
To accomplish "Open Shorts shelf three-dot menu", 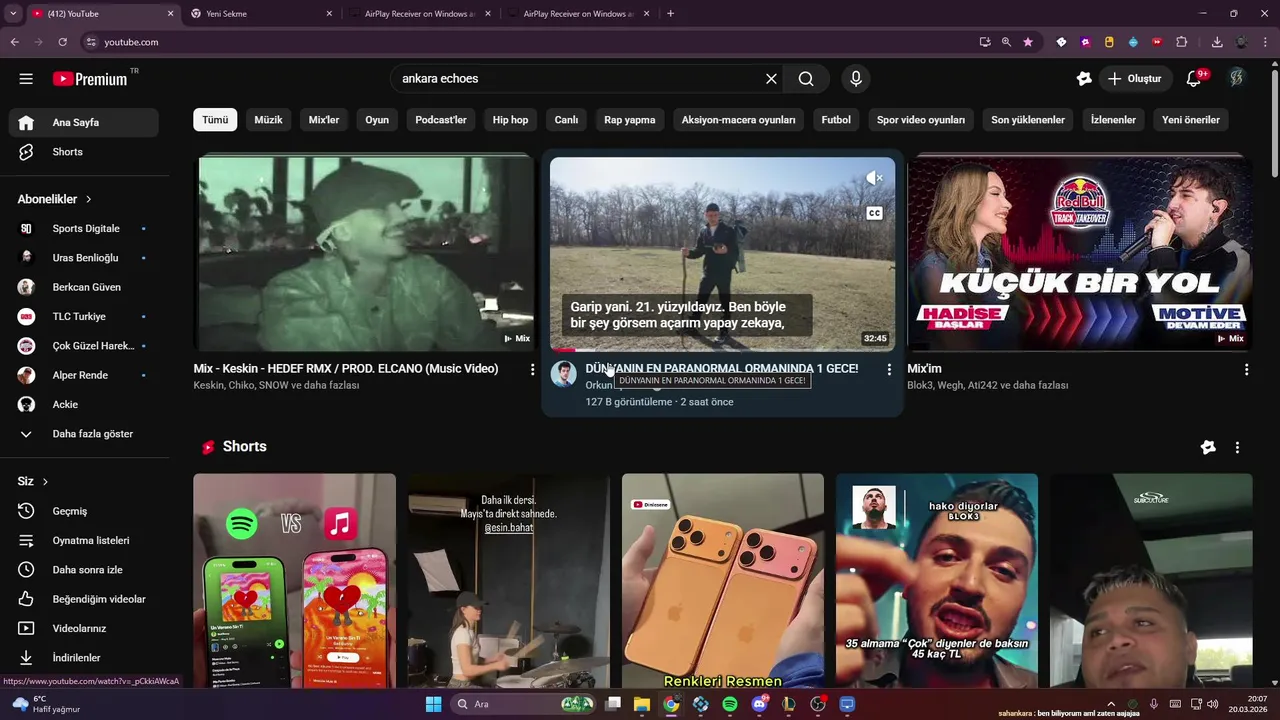I will 1237,447.
